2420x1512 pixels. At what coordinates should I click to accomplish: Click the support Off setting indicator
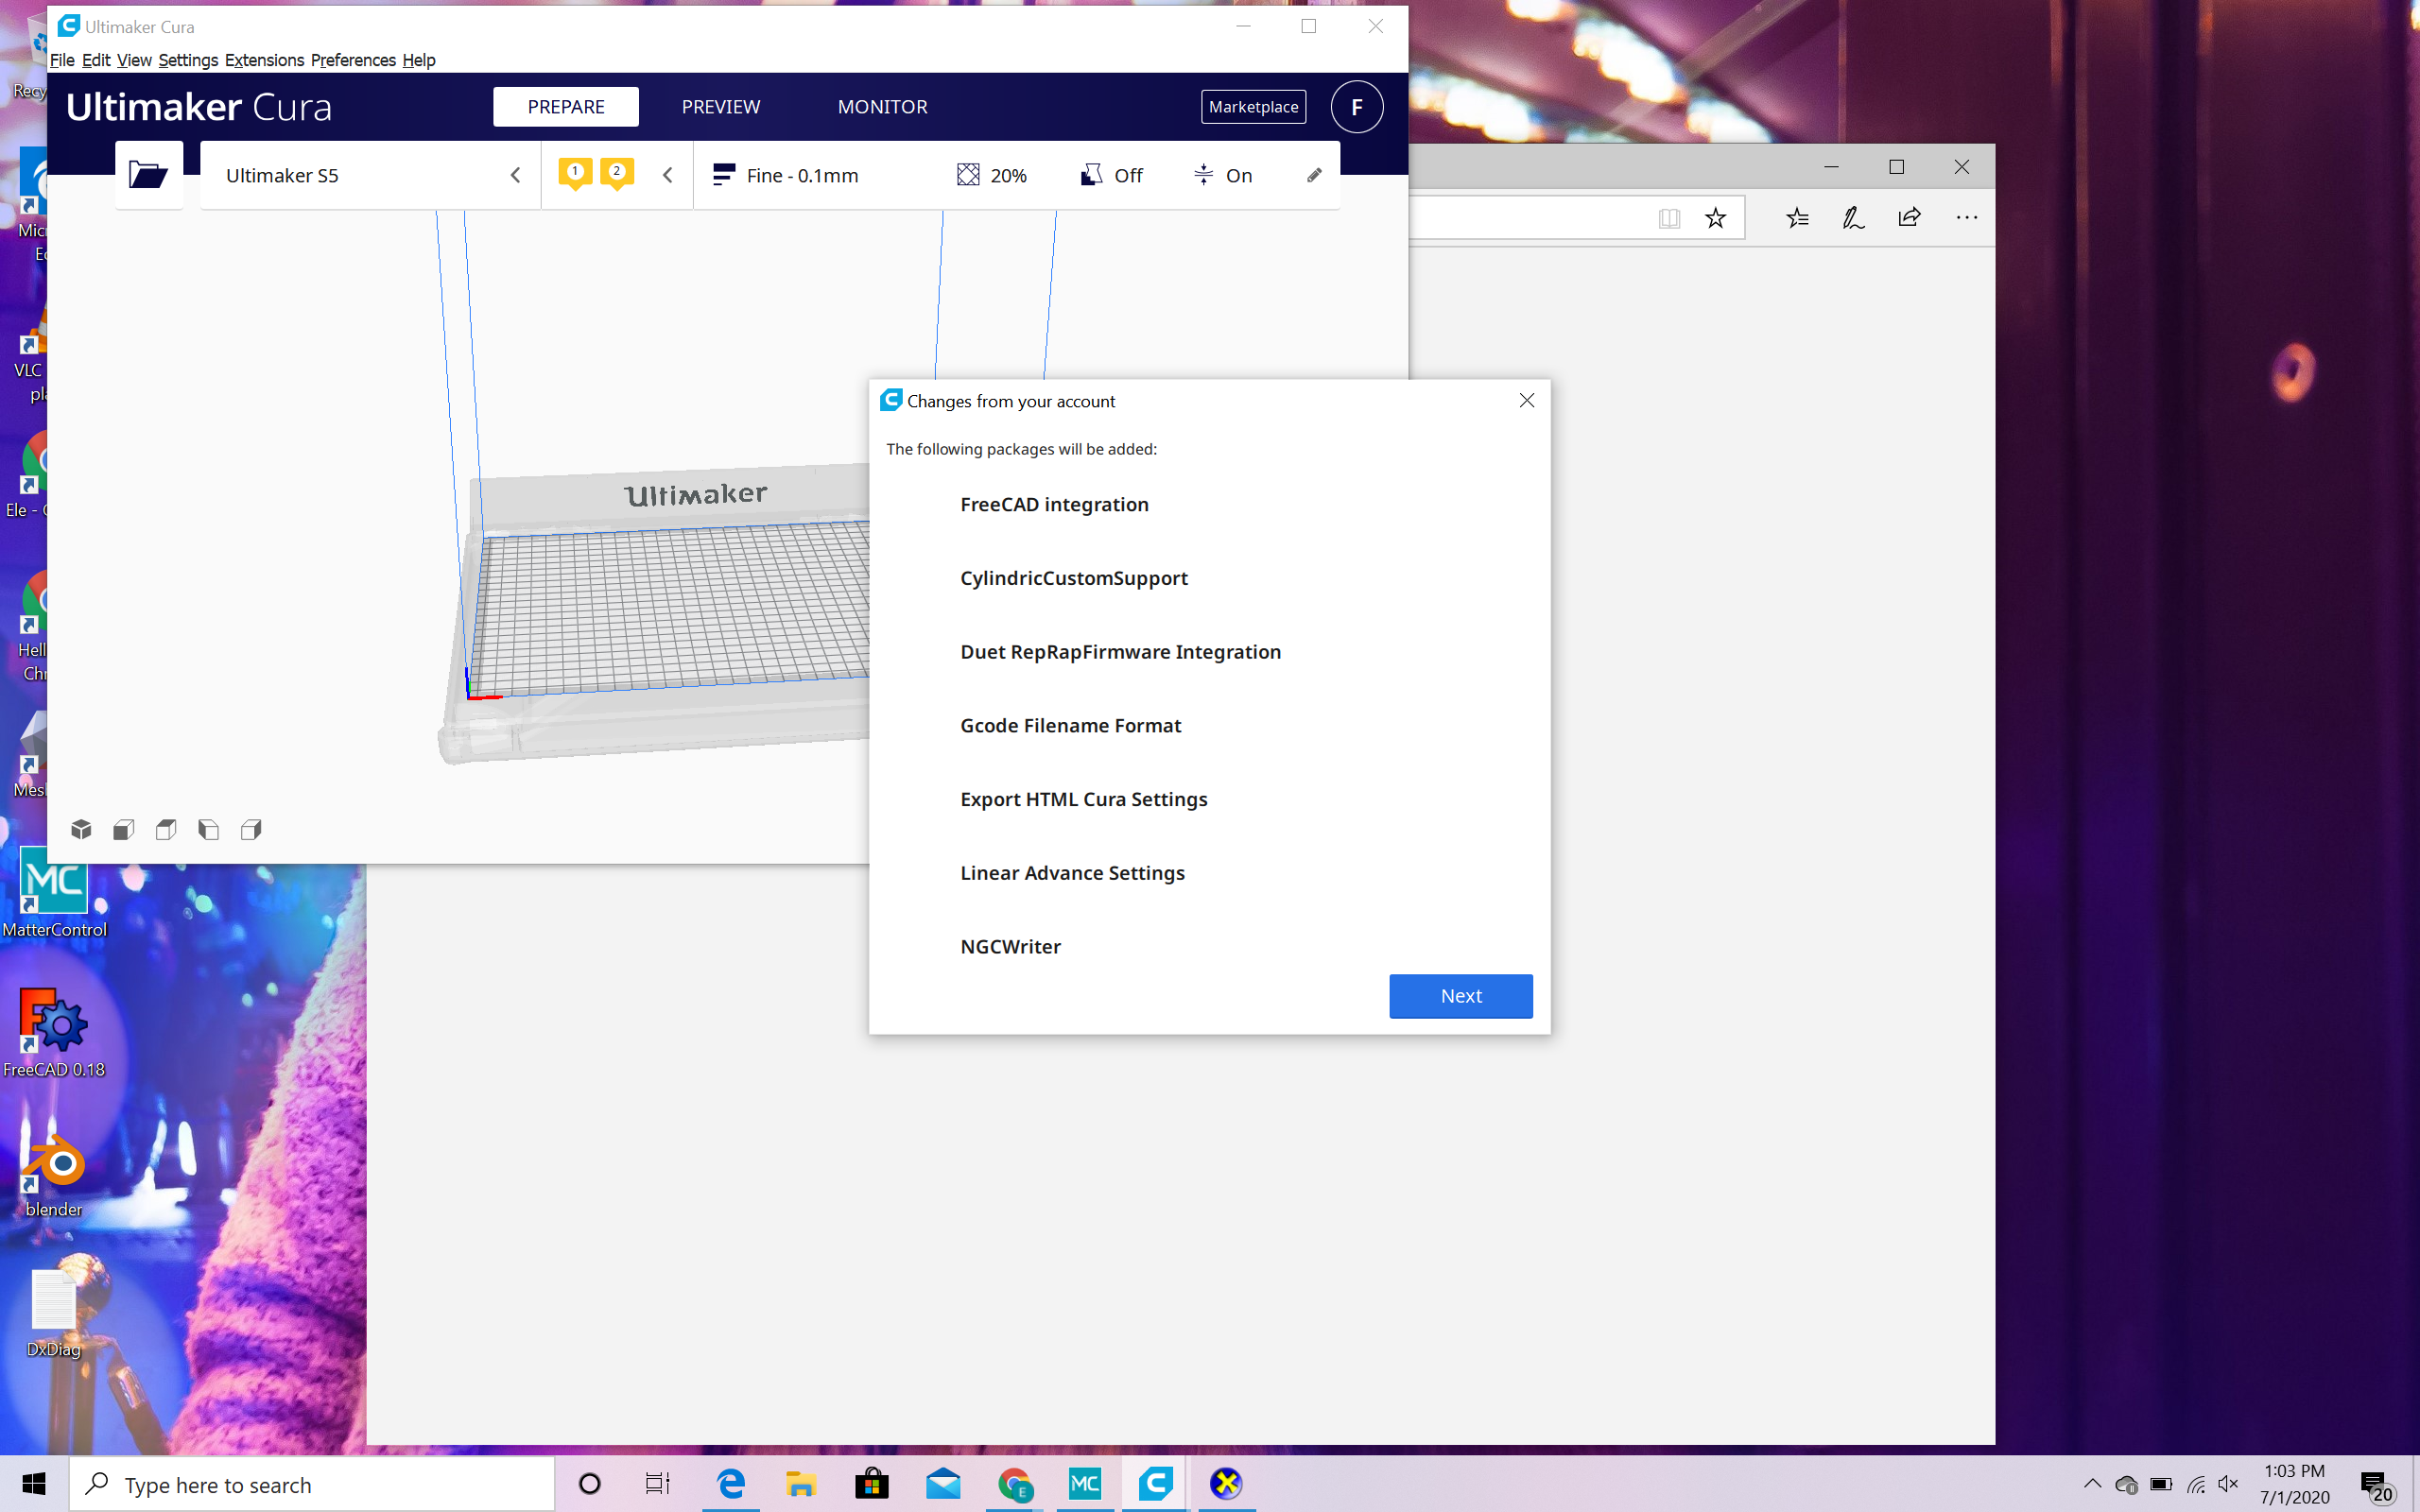coord(1111,175)
